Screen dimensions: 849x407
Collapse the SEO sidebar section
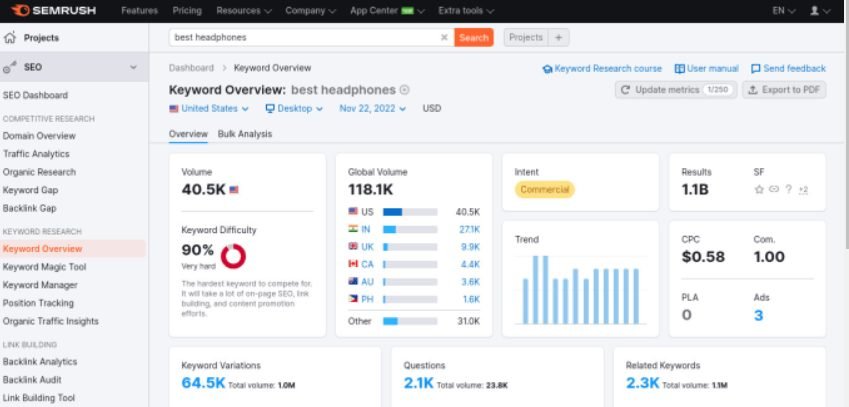pos(133,67)
